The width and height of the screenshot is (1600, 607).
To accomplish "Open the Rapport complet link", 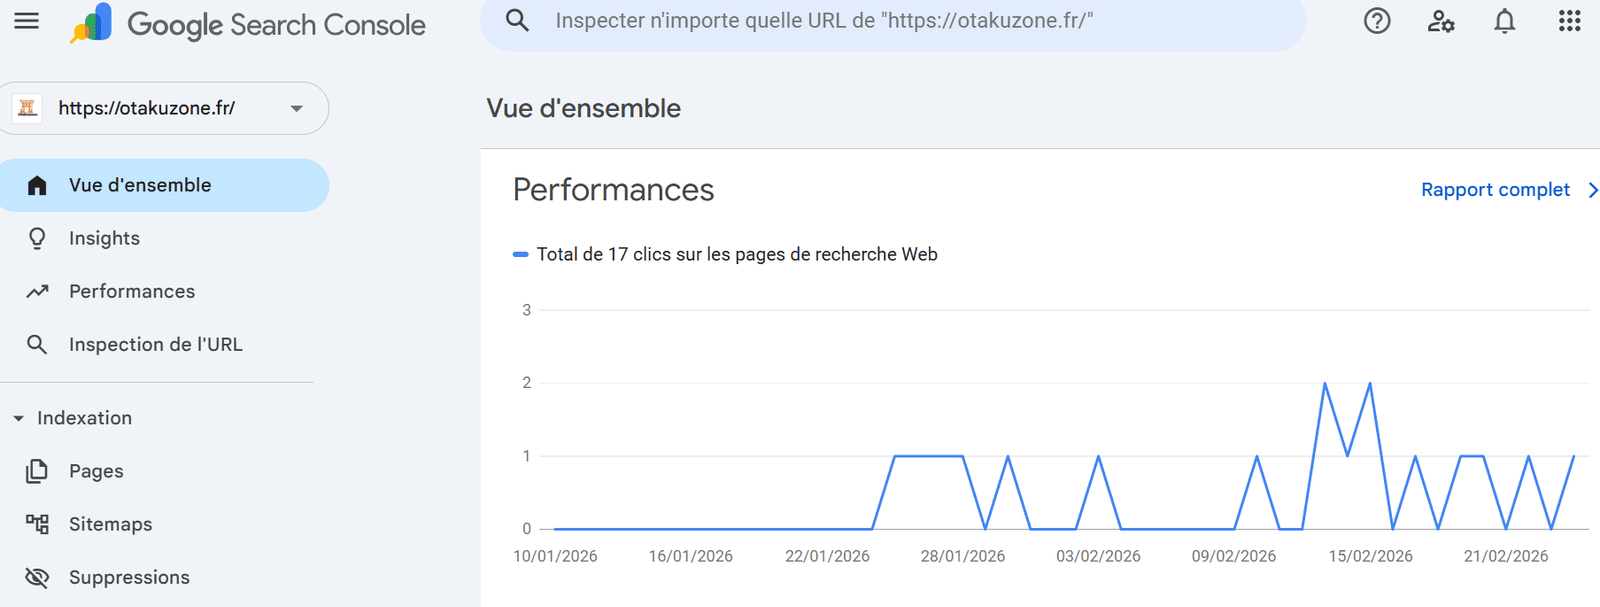I will pyautogui.click(x=1495, y=190).
